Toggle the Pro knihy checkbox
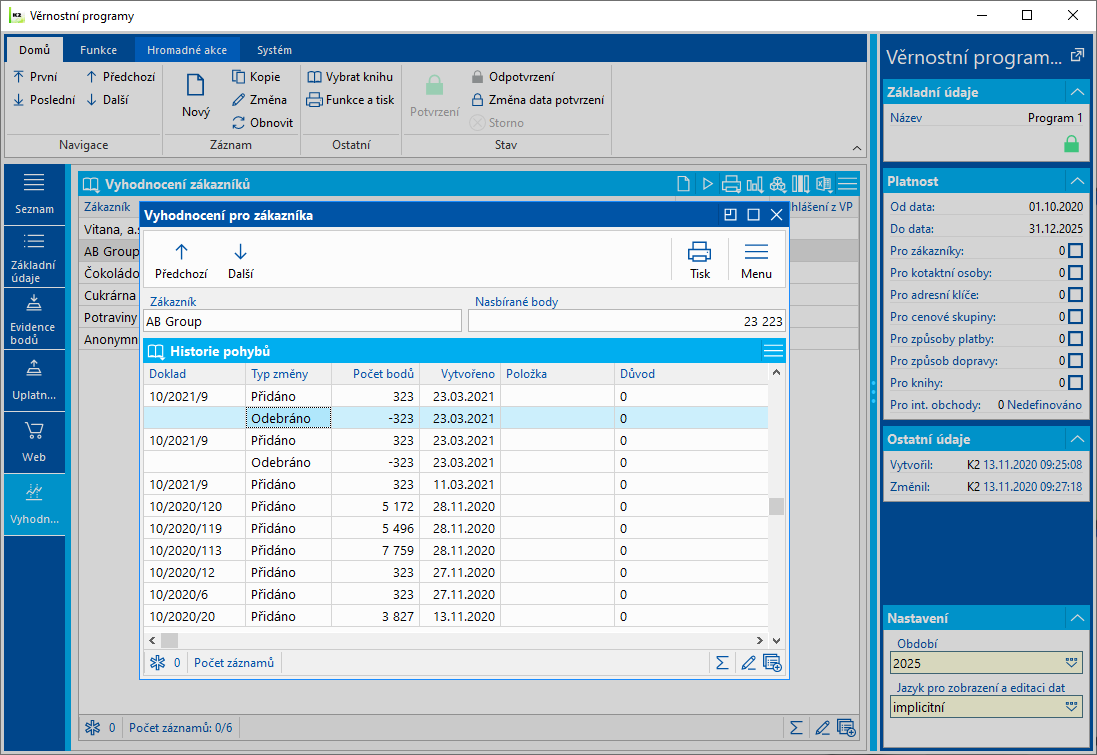This screenshot has width=1097, height=755. tap(1075, 383)
